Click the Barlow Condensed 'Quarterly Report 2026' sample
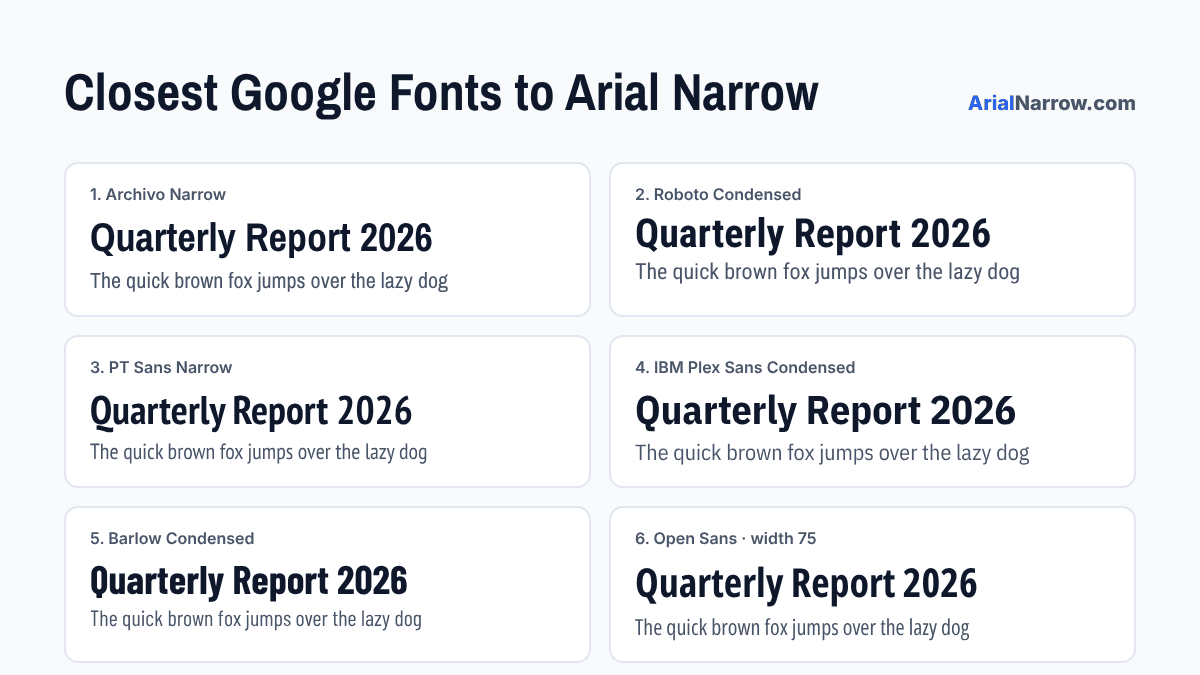Viewport: 1200px width, 675px height. tap(249, 581)
